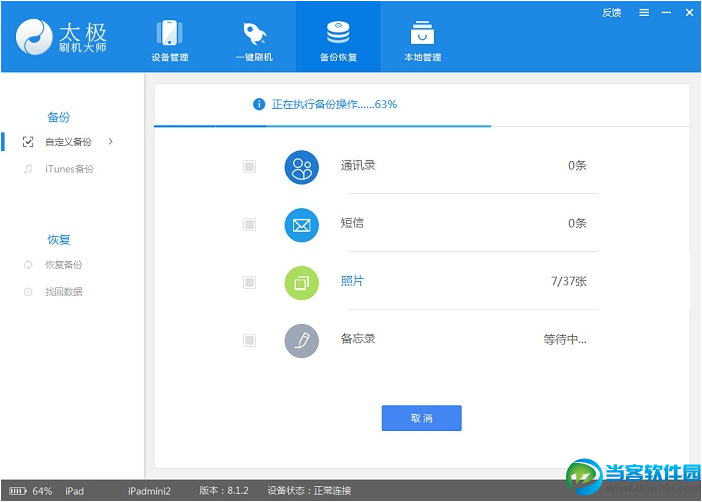The image size is (702, 502).
Task: Select the 一键刷机 rocket icon
Action: [253, 33]
